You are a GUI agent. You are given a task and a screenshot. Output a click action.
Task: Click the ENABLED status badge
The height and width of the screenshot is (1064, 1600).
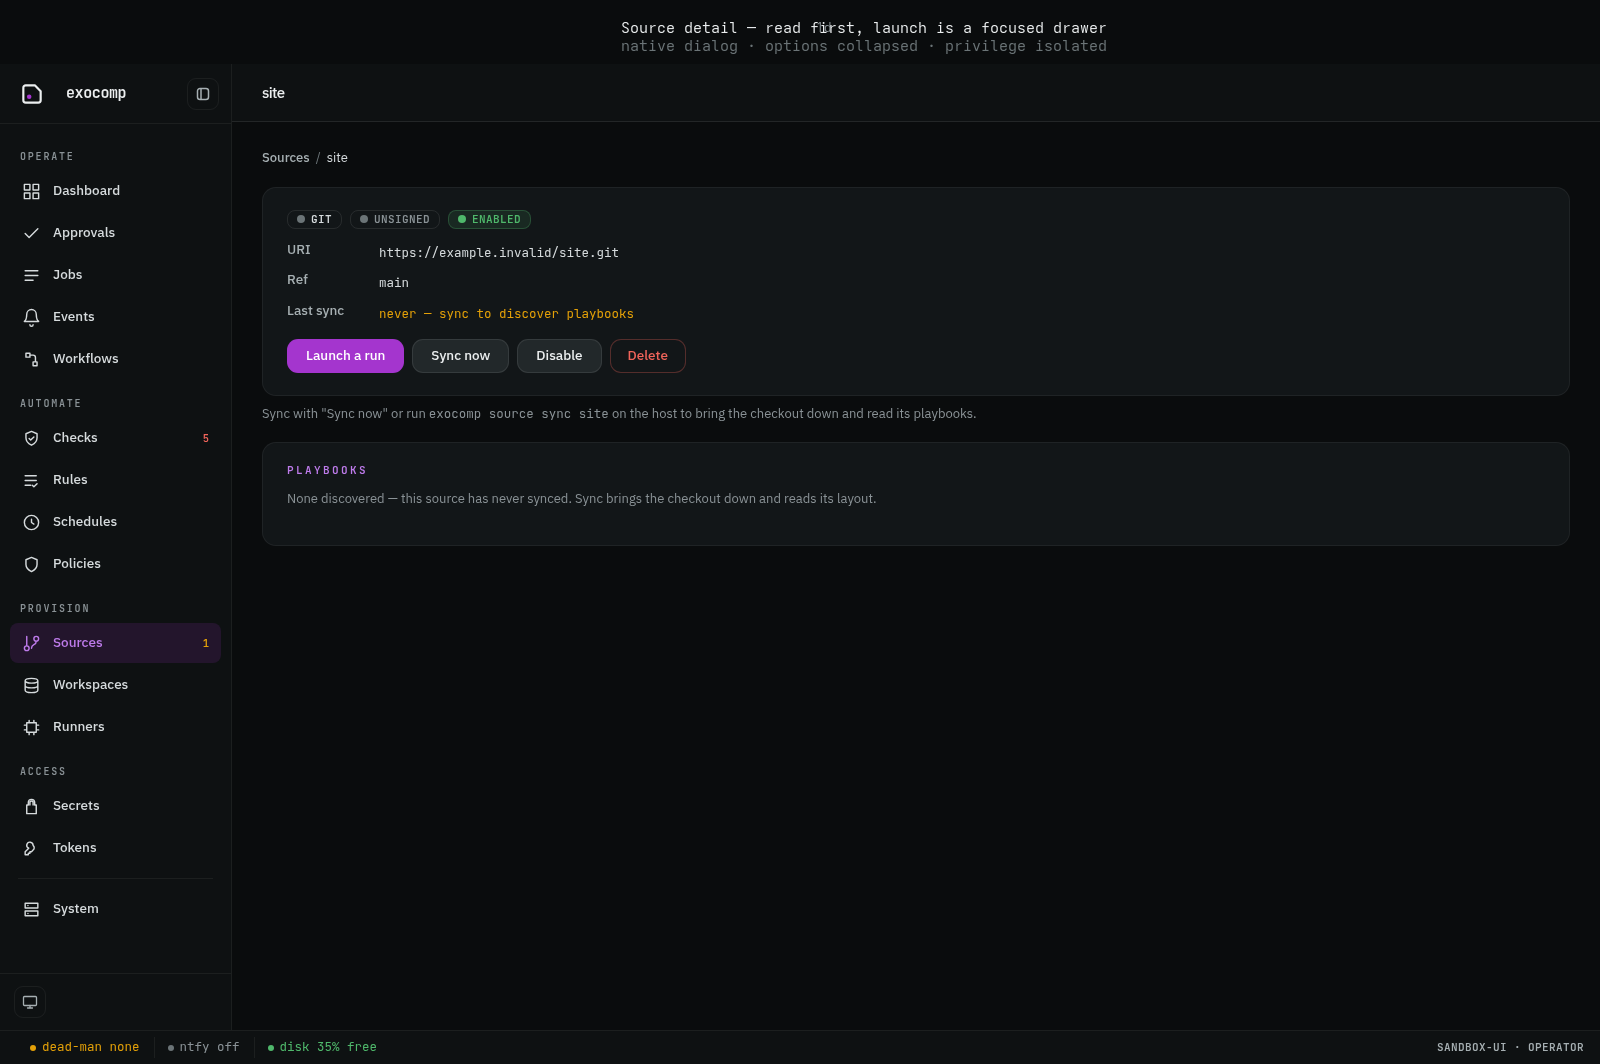coord(489,220)
